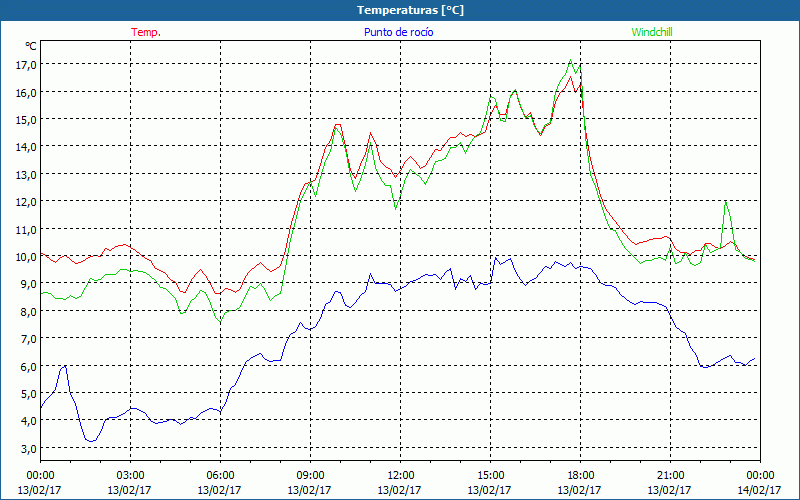Click the 15,0 y-axis value
800x500 pixels.
click(x=27, y=119)
